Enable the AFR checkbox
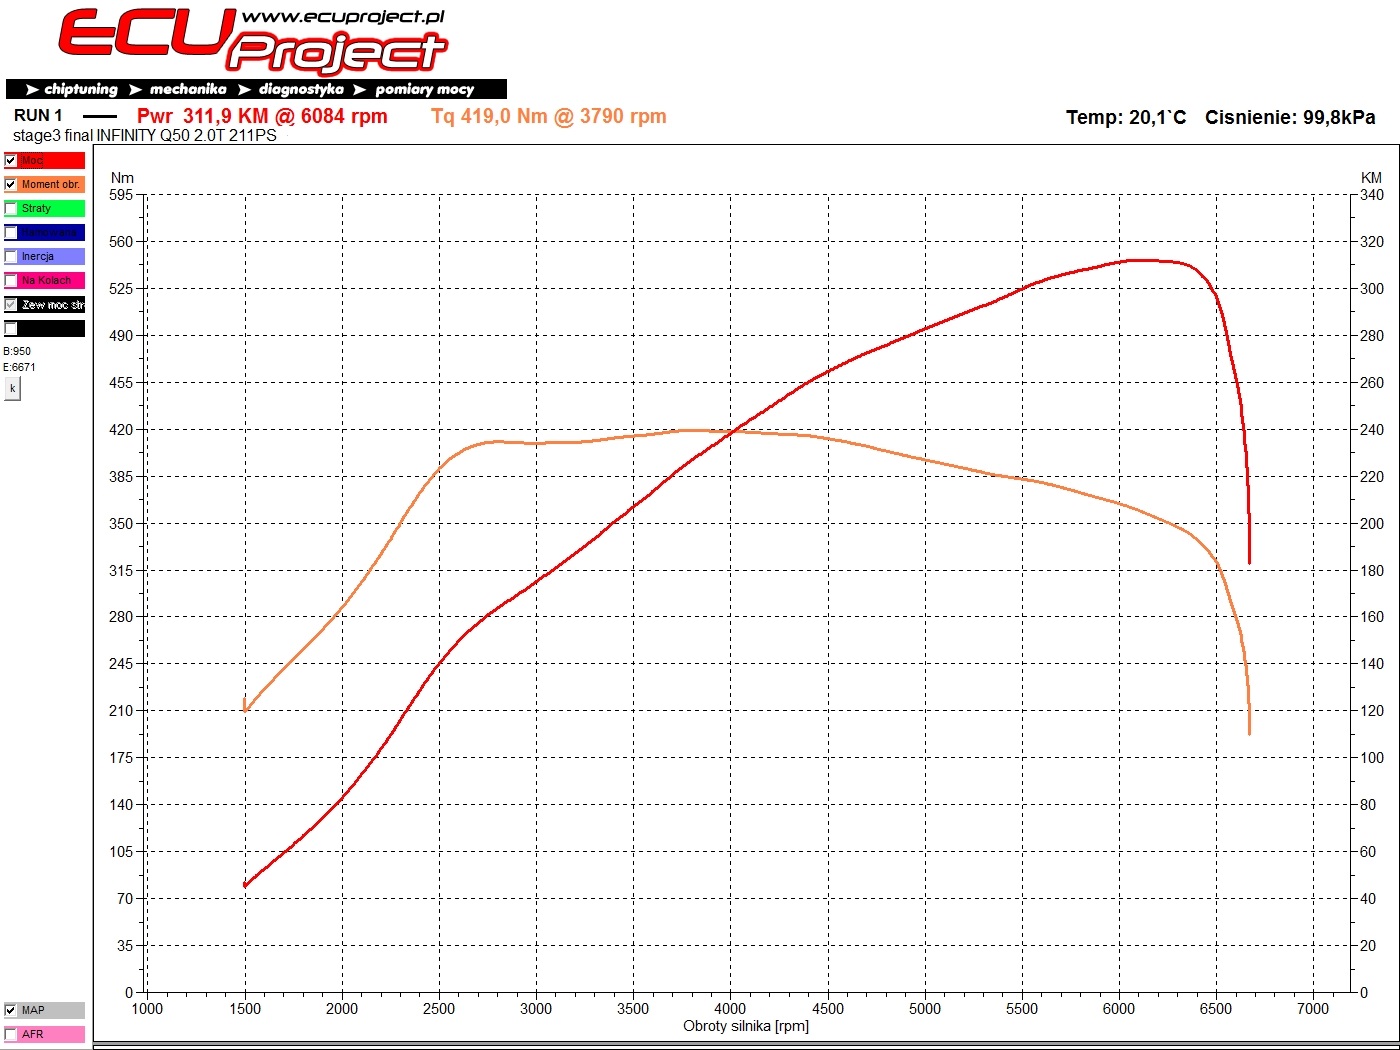Screen dimensions: 1400x1050 tap(11, 1034)
